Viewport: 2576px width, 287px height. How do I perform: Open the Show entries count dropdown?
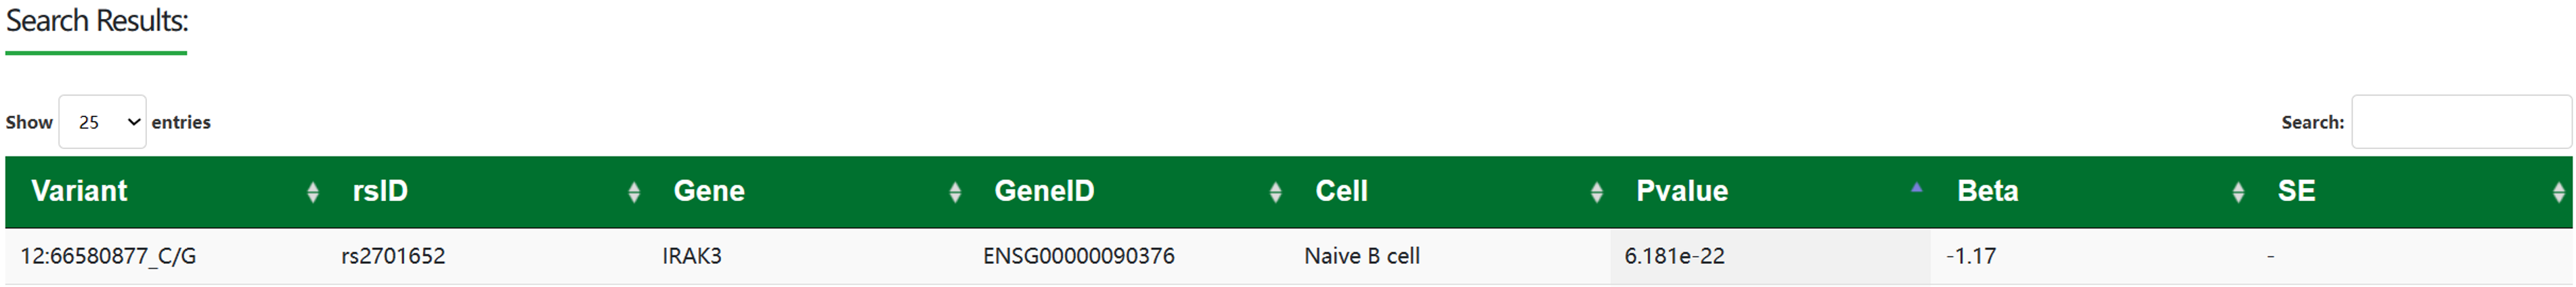point(102,122)
